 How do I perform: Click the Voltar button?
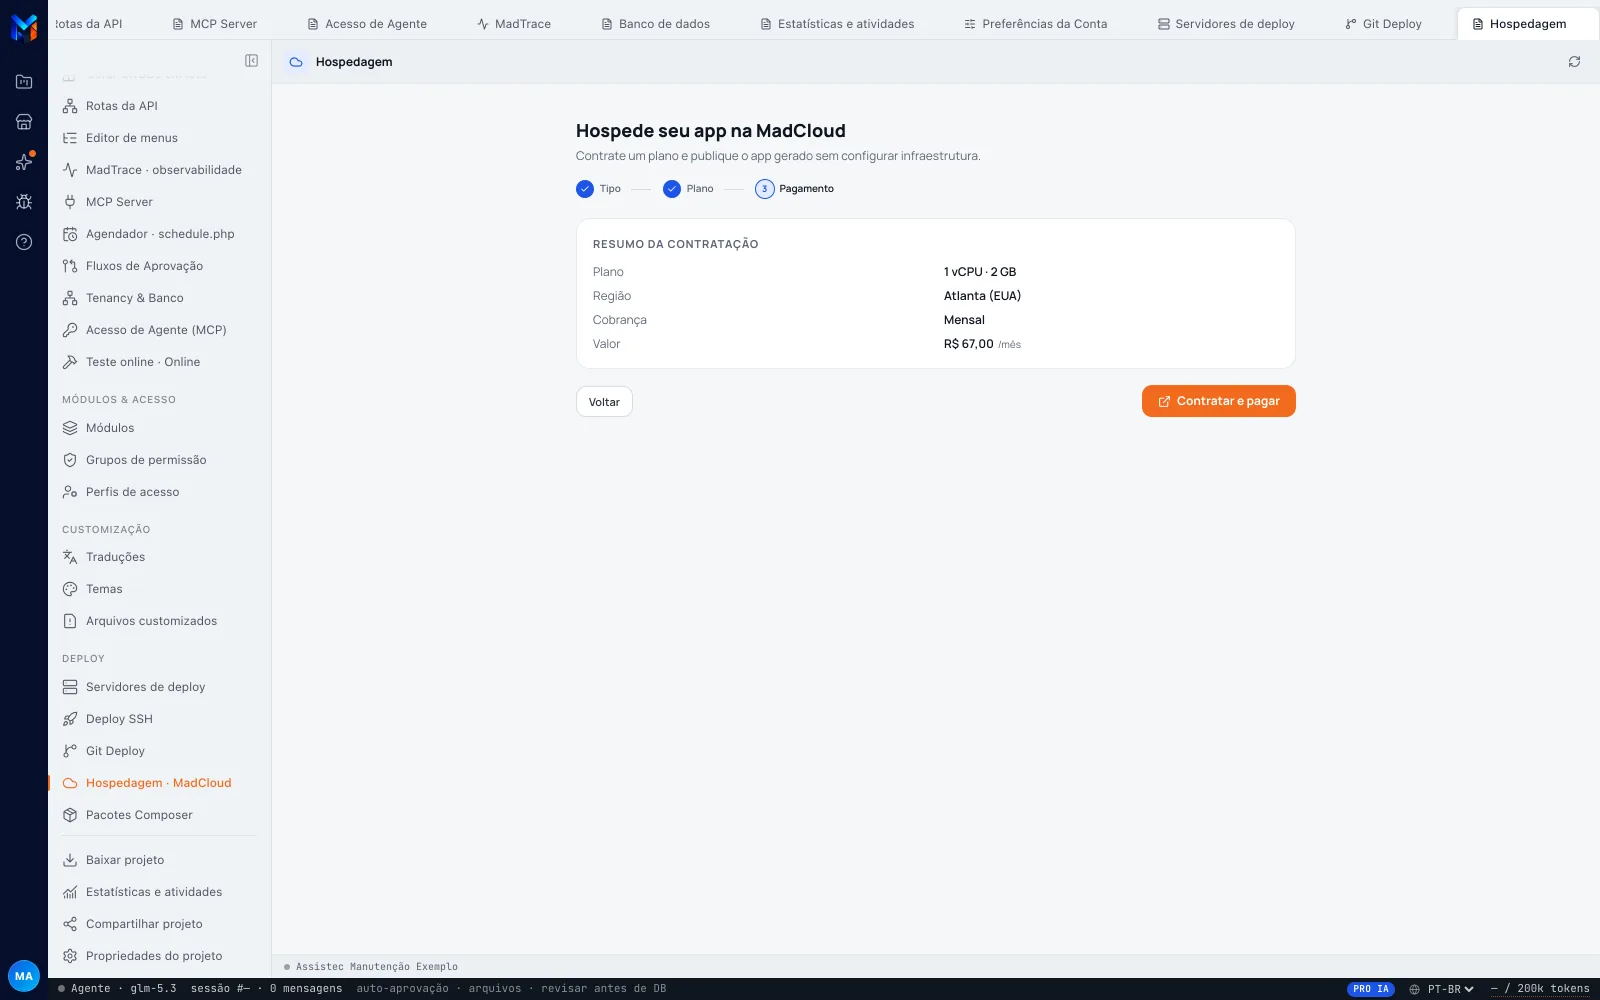click(x=604, y=402)
